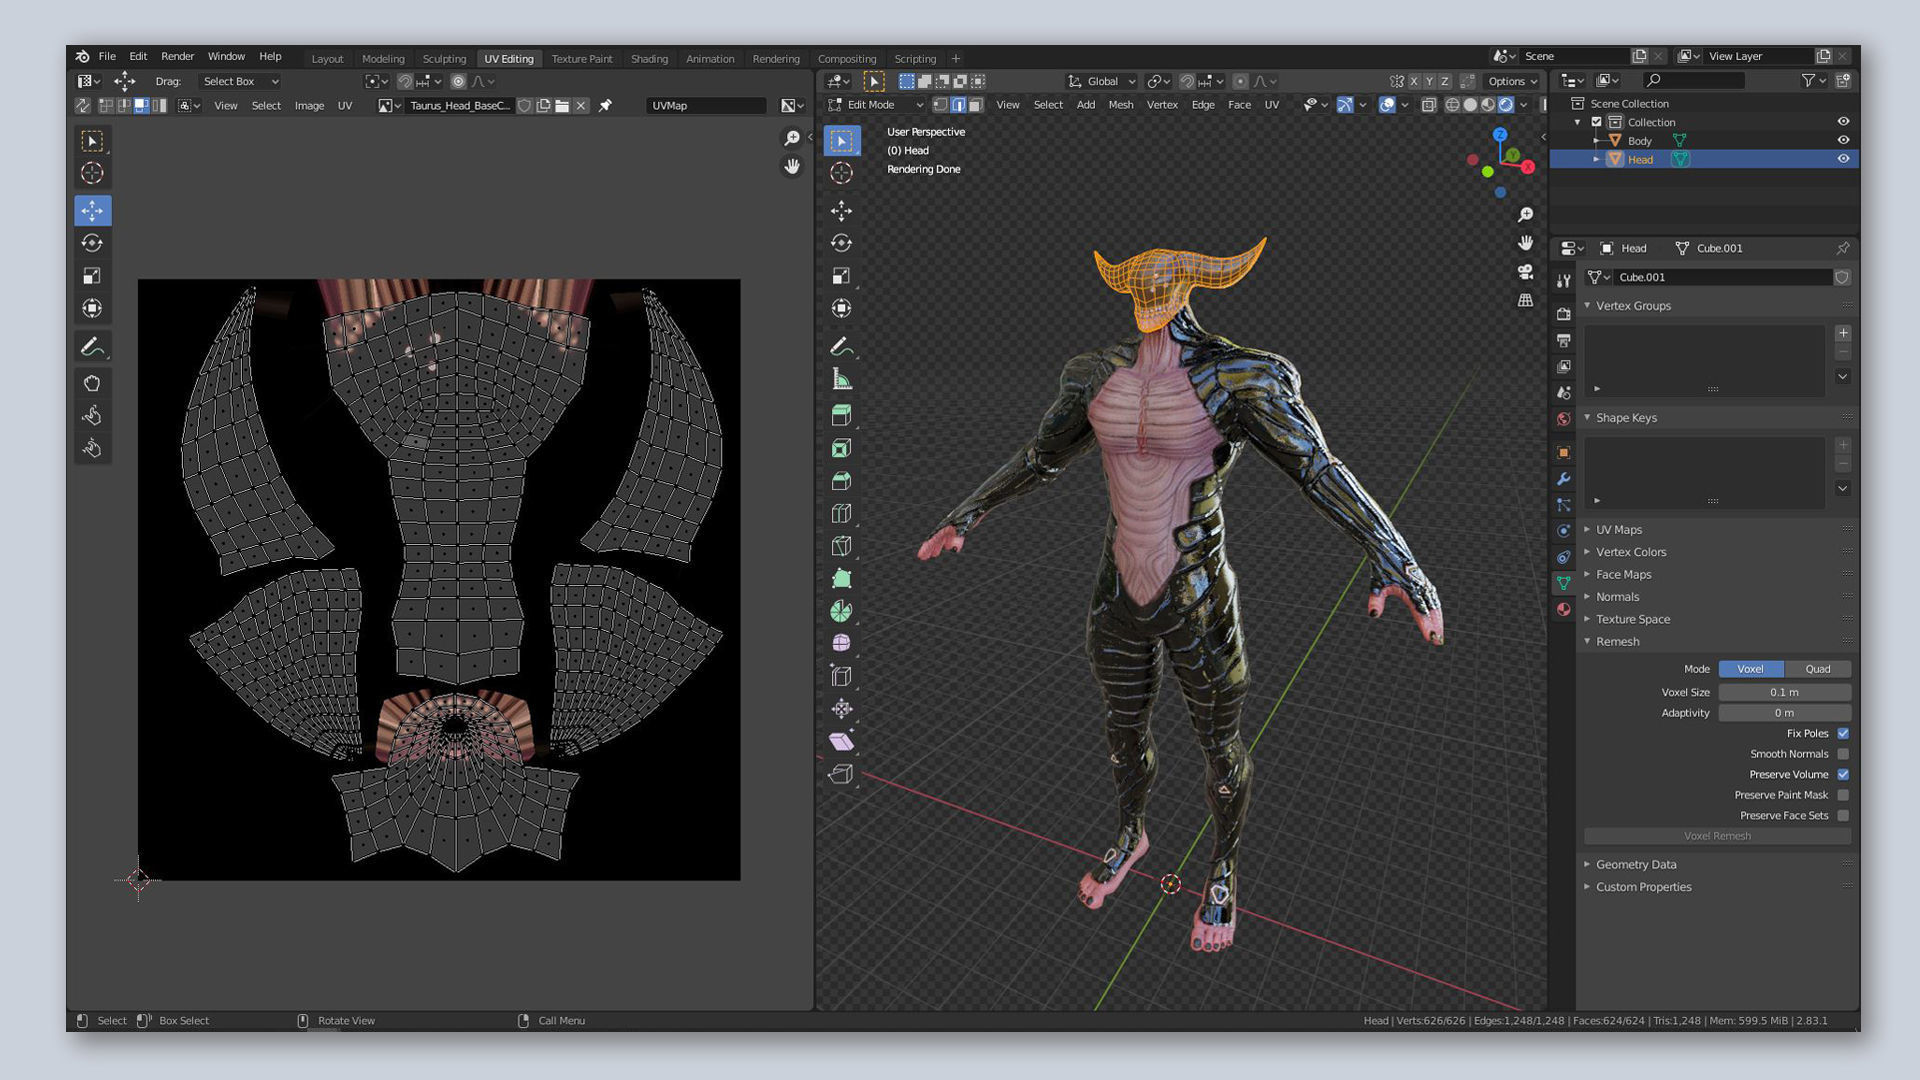Adjust the Voxel Size field
The image size is (1920, 1080).
[x=1784, y=692]
